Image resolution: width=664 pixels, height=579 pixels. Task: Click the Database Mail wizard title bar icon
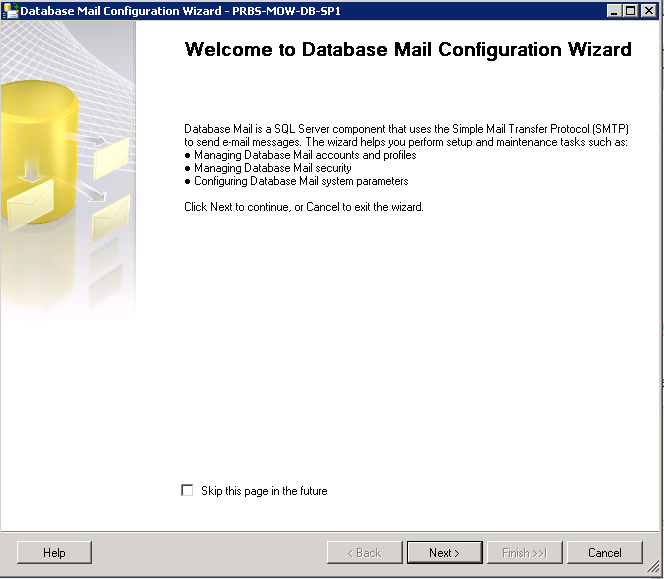(x=10, y=11)
